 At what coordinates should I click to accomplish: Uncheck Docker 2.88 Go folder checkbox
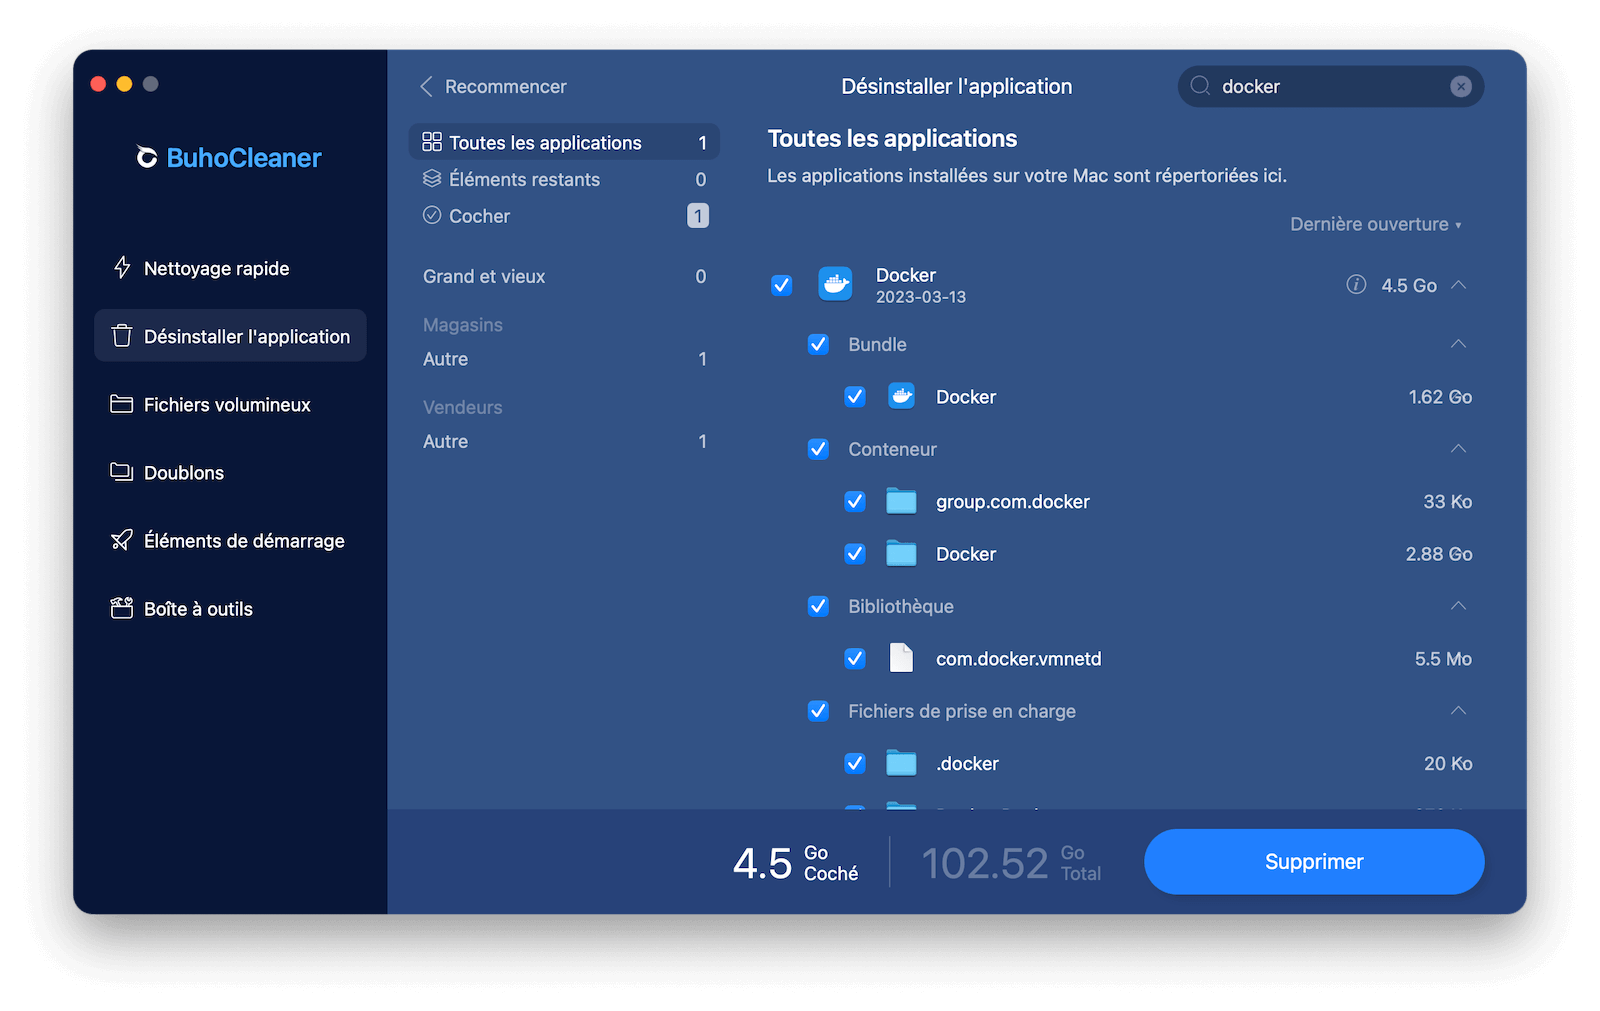click(x=855, y=553)
